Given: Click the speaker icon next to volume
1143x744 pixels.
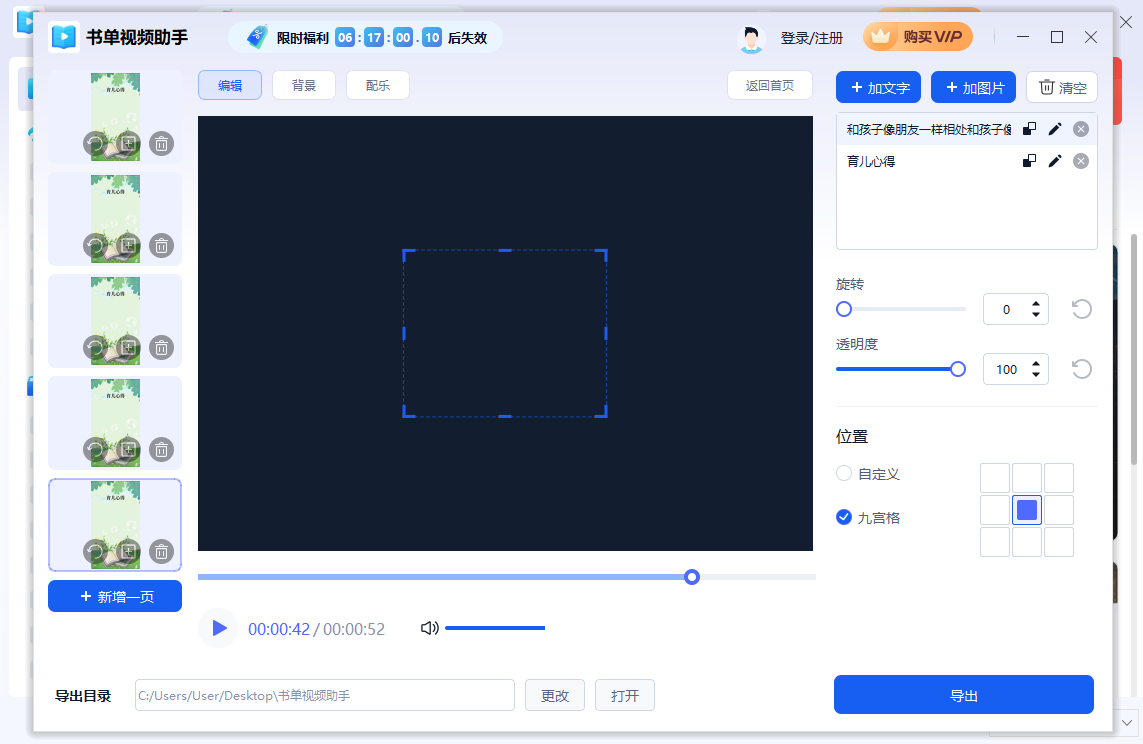Looking at the screenshot, I should 430,628.
